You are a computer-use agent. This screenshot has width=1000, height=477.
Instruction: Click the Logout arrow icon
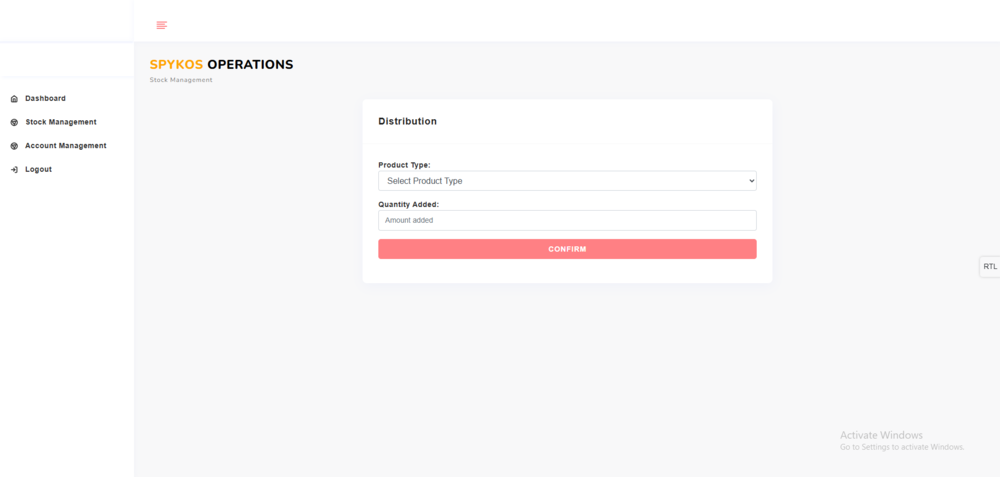tap(14, 170)
